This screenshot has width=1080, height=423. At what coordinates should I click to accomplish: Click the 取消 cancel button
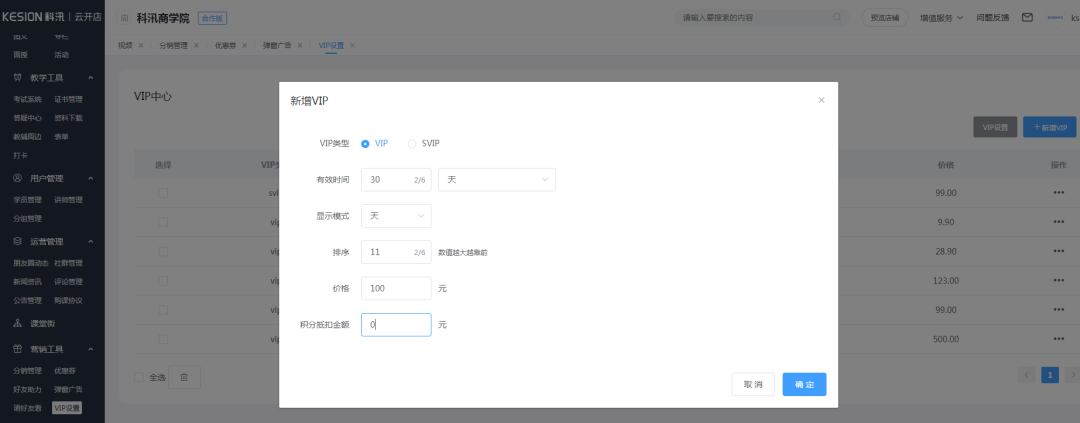tap(753, 384)
